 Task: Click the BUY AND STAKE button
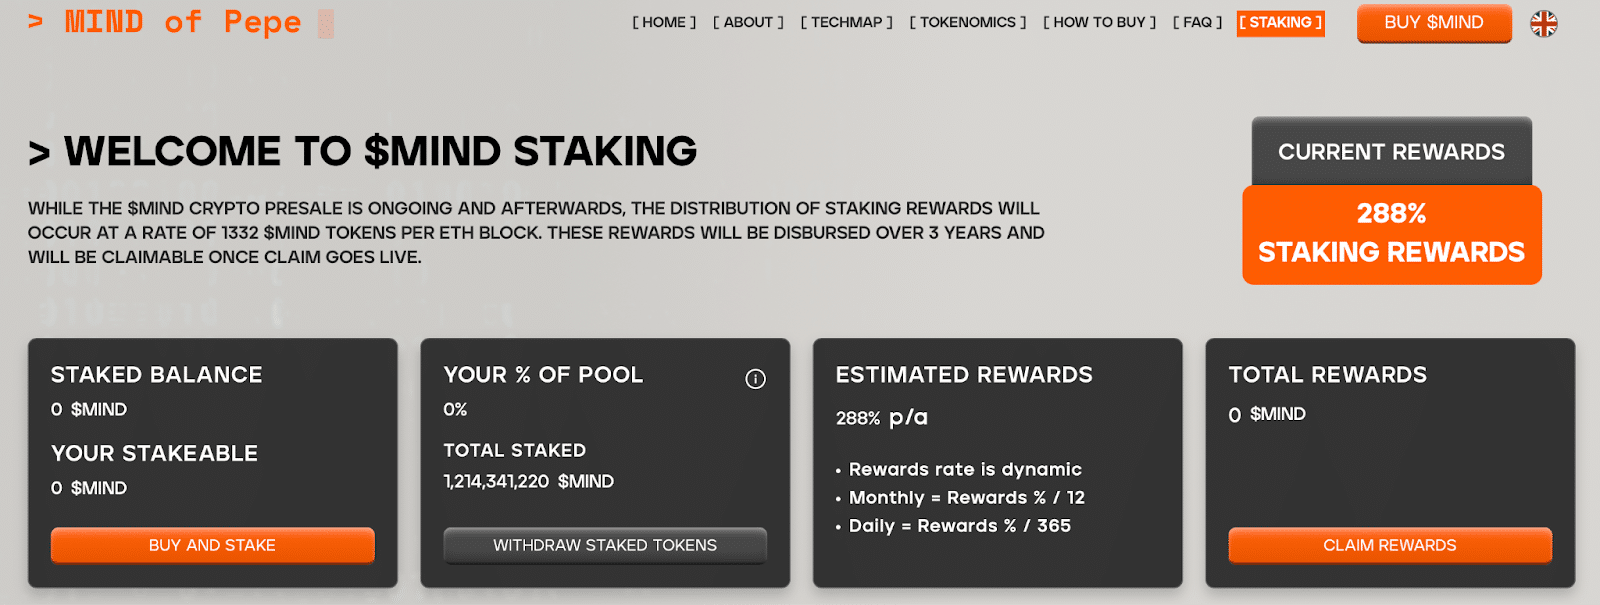[212, 545]
